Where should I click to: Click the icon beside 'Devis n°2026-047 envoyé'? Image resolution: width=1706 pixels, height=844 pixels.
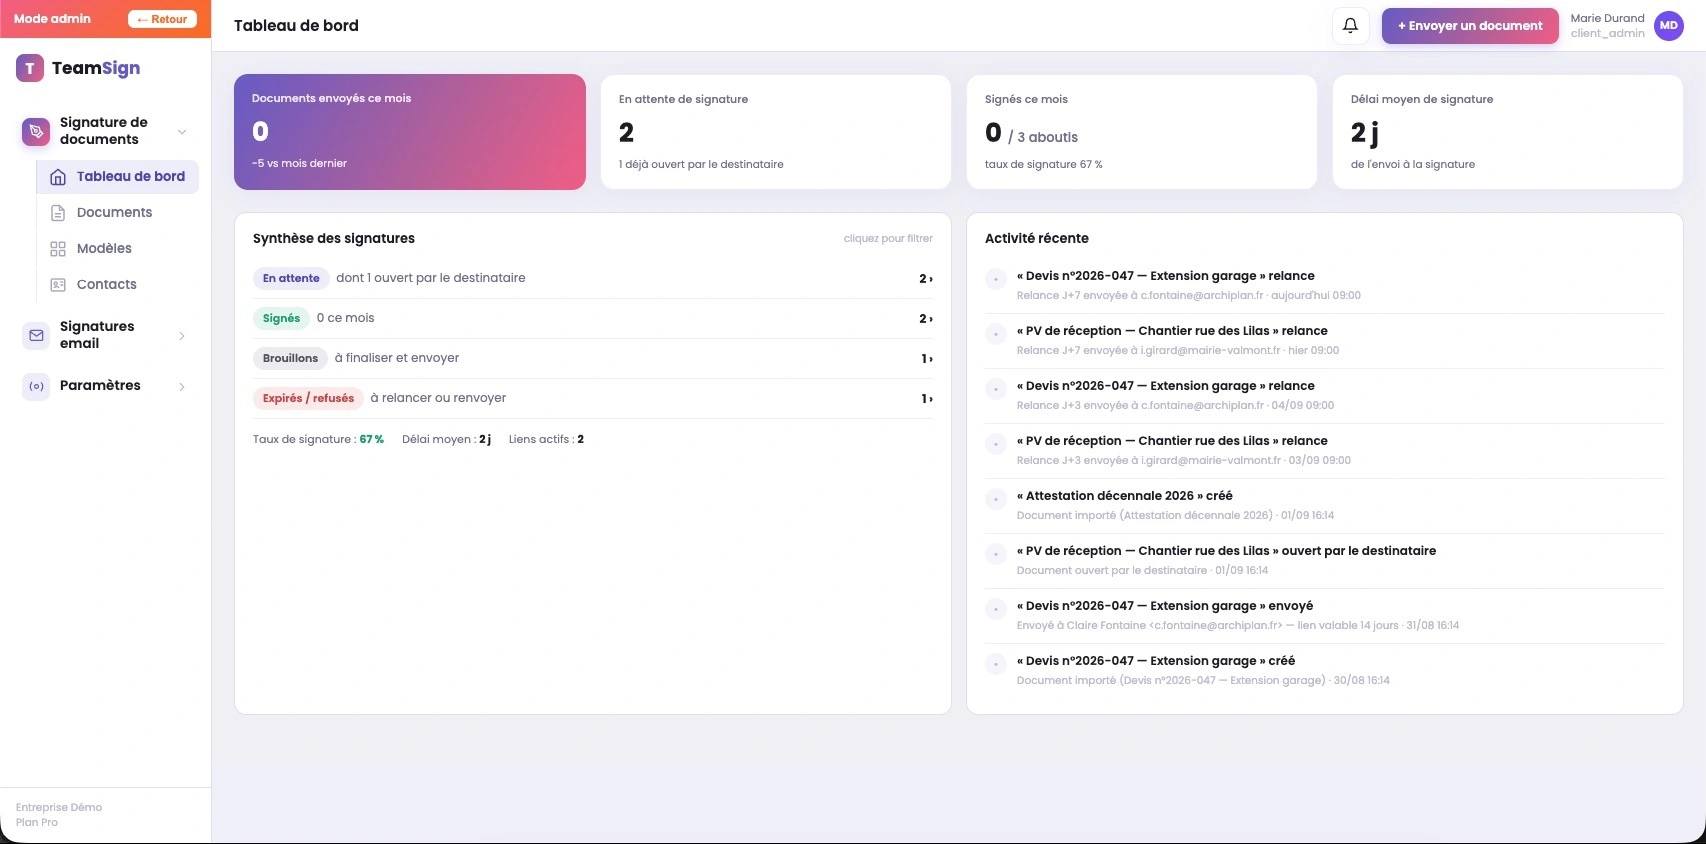996,609
